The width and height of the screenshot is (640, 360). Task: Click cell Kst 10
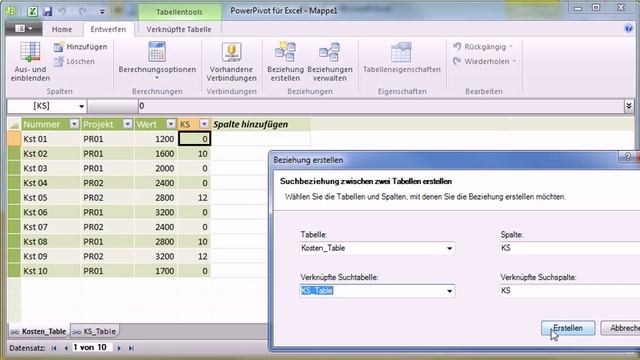[51, 271]
